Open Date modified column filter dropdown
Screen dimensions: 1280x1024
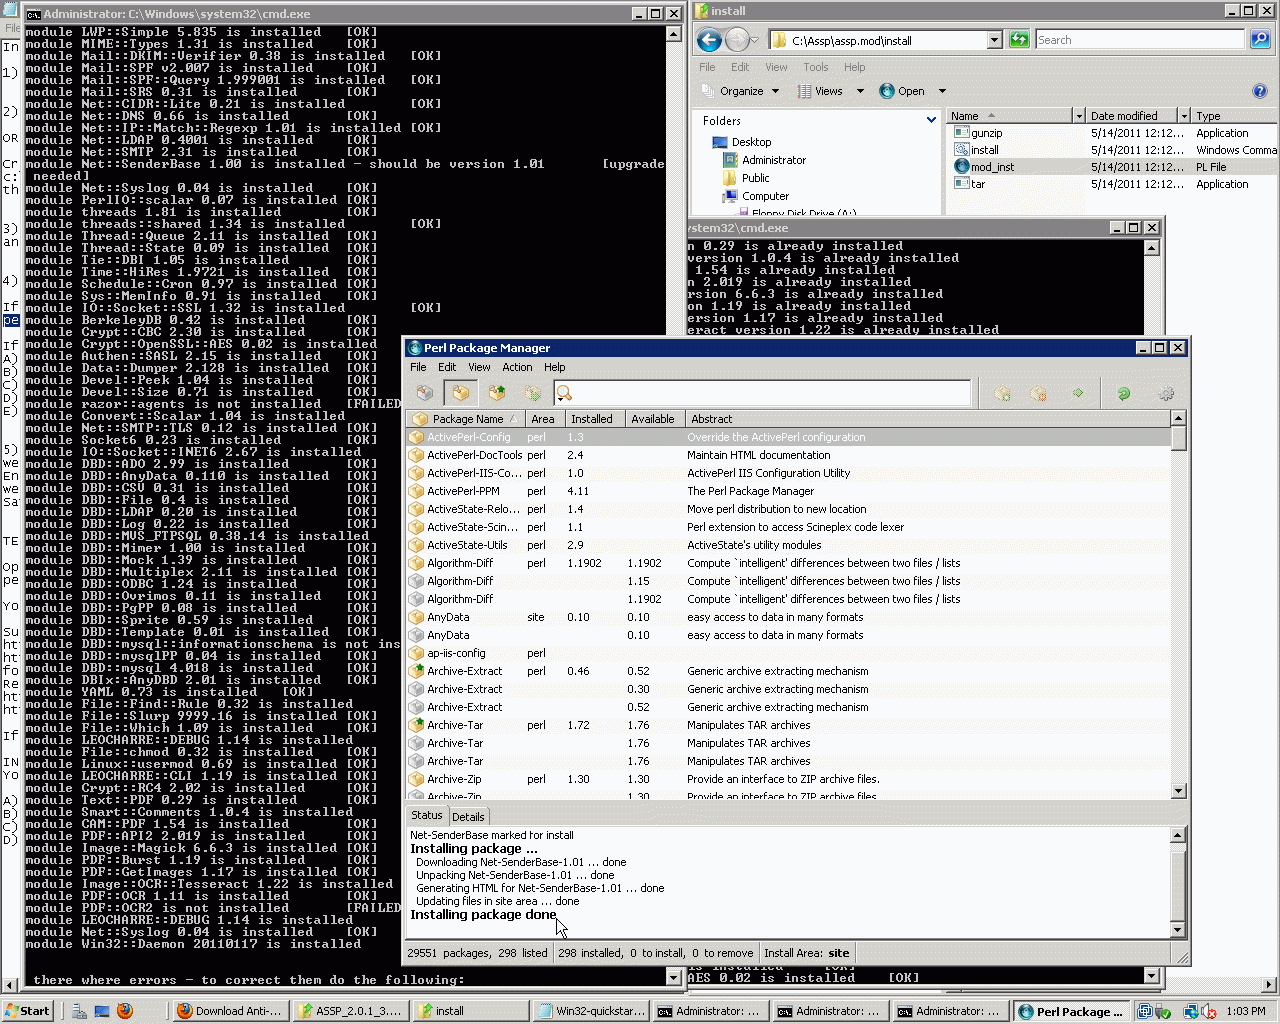click(x=1184, y=116)
